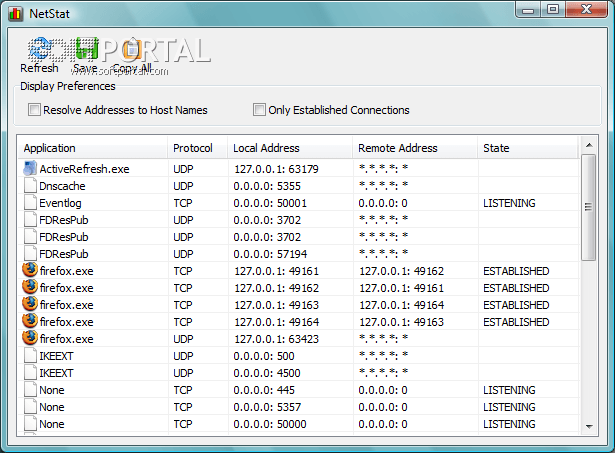Click remote address 127.0.0.1: 49164
Screen dimensions: 615x453
[402, 305]
